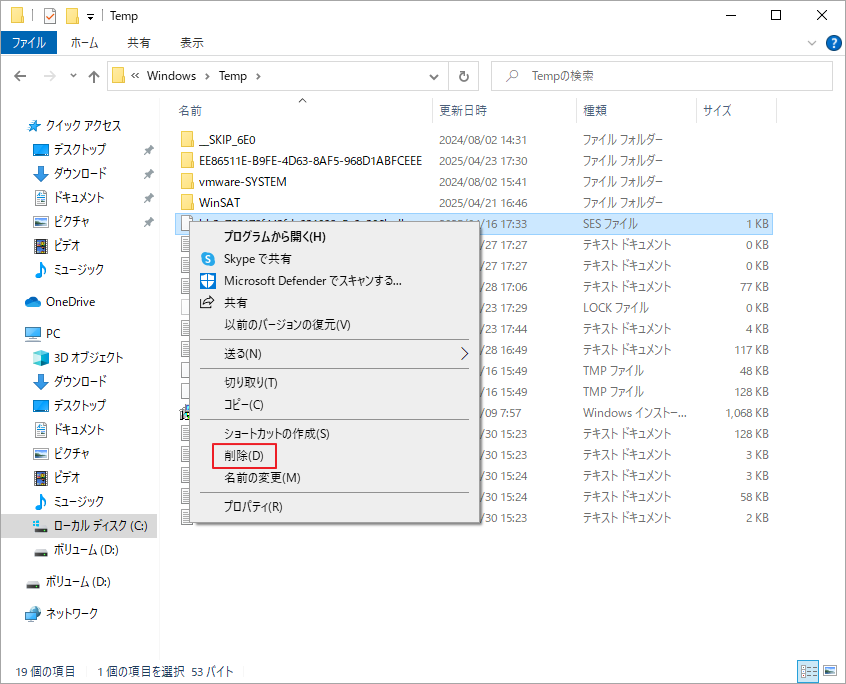Select the __SKIP_6E0 folder
Viewport: 846px width, 684px height.
227,140
